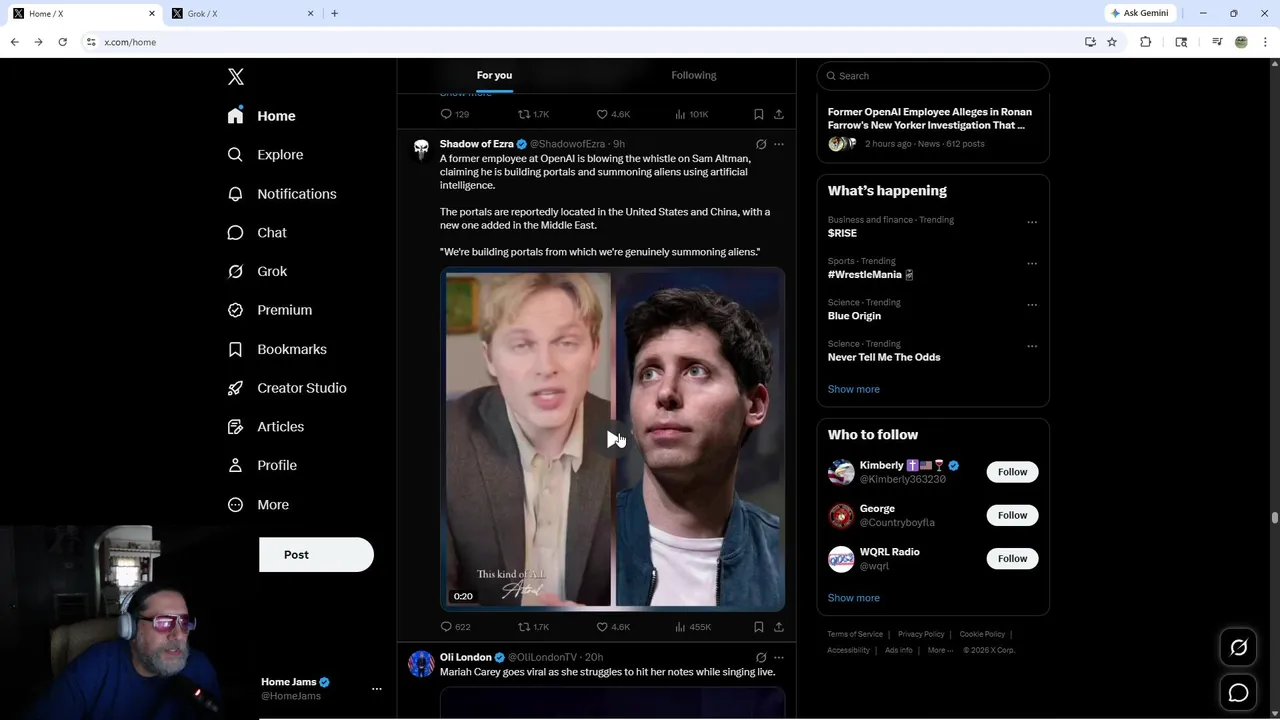This screenshot has width=1280, height=720.
Task: Click the X logo in the sidebar
Action: click(235, 77)
